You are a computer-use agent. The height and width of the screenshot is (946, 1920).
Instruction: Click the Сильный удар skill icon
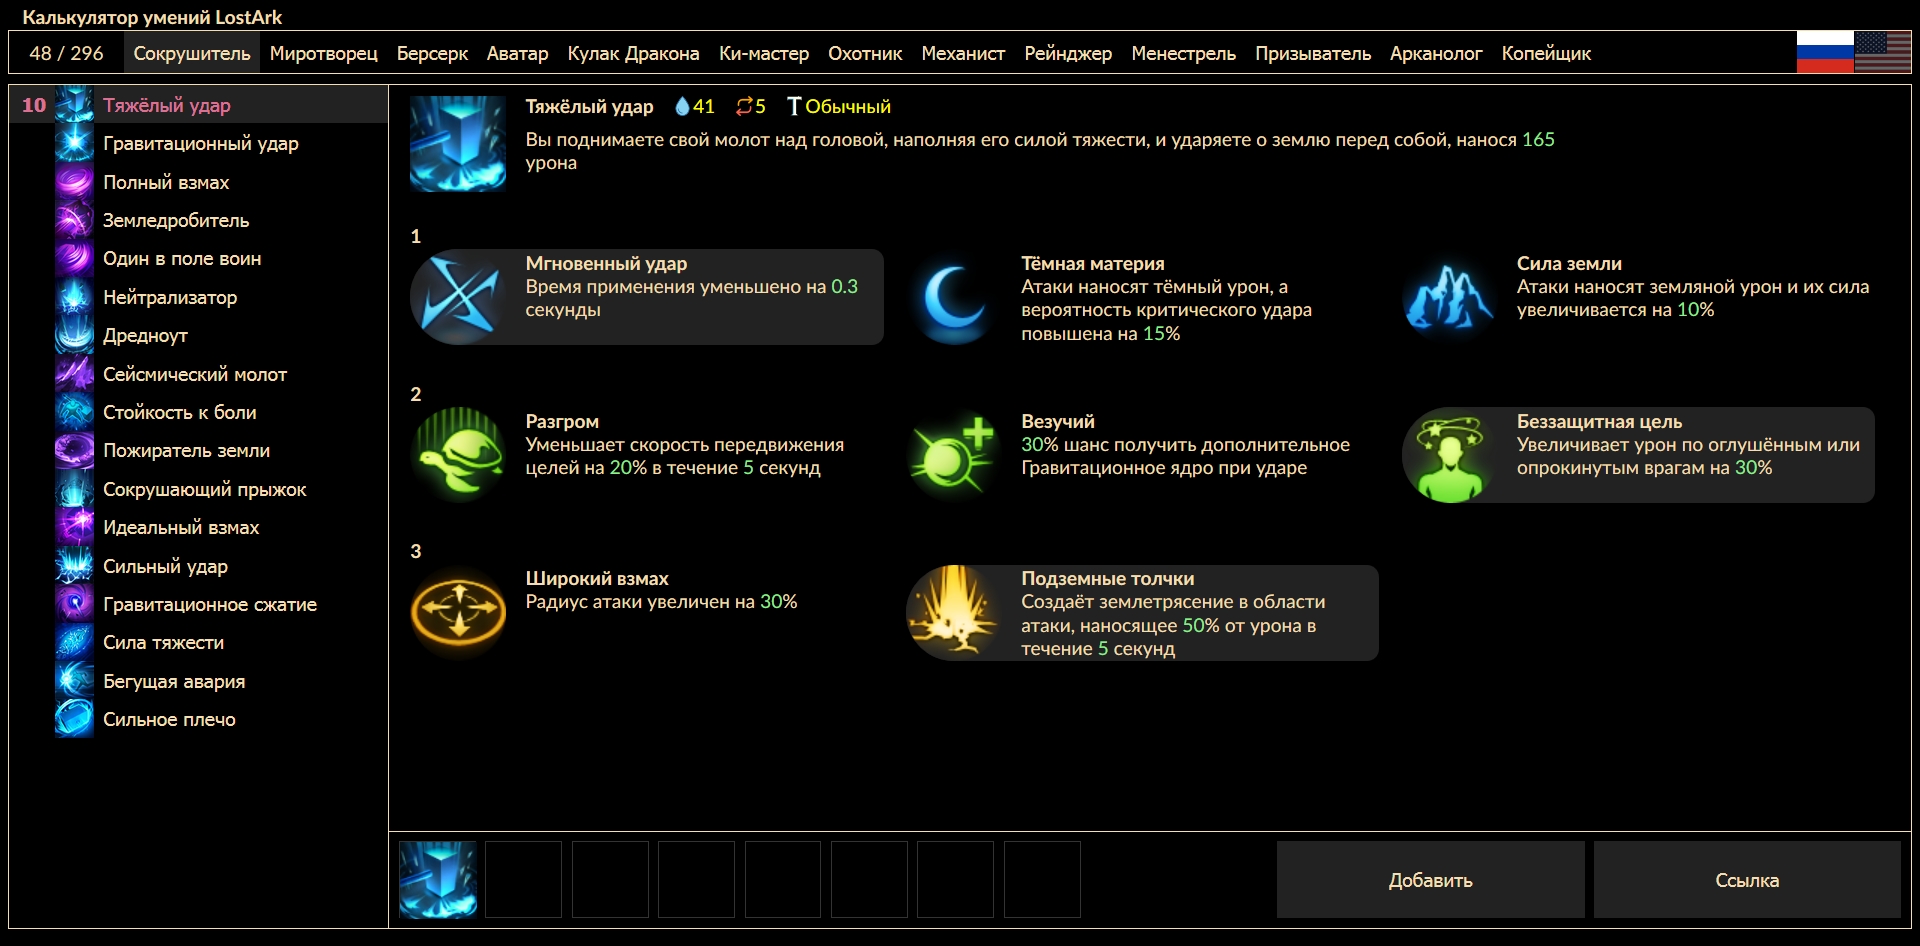pos(74,566)
